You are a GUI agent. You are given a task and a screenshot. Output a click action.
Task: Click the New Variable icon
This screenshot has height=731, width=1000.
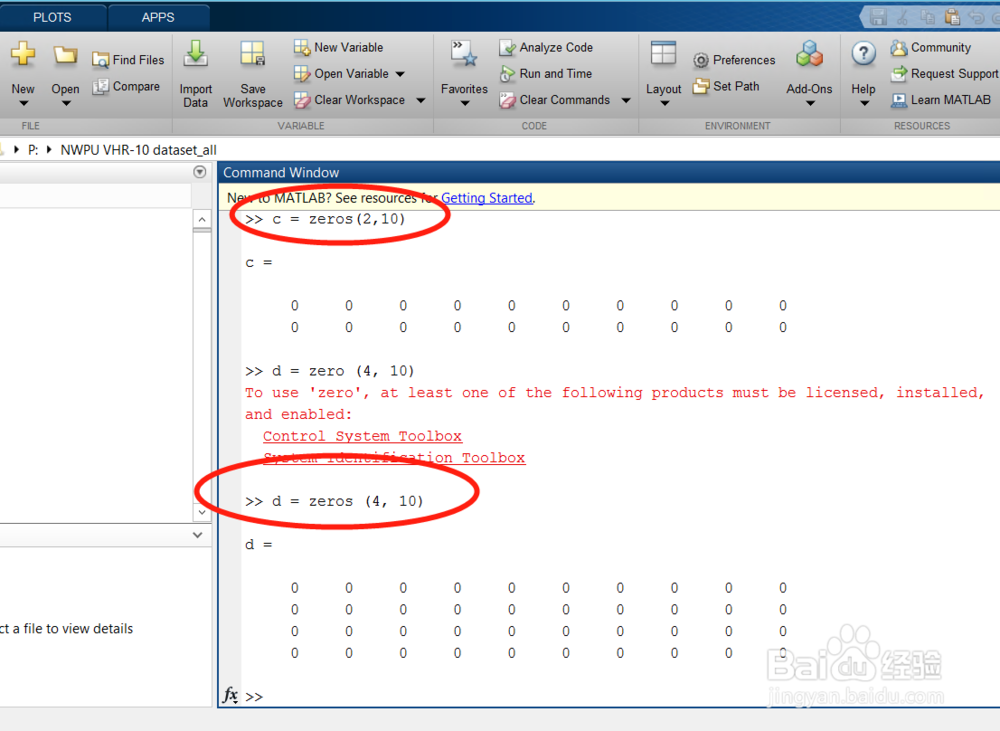pyautogui.click(x=302, y=47)
